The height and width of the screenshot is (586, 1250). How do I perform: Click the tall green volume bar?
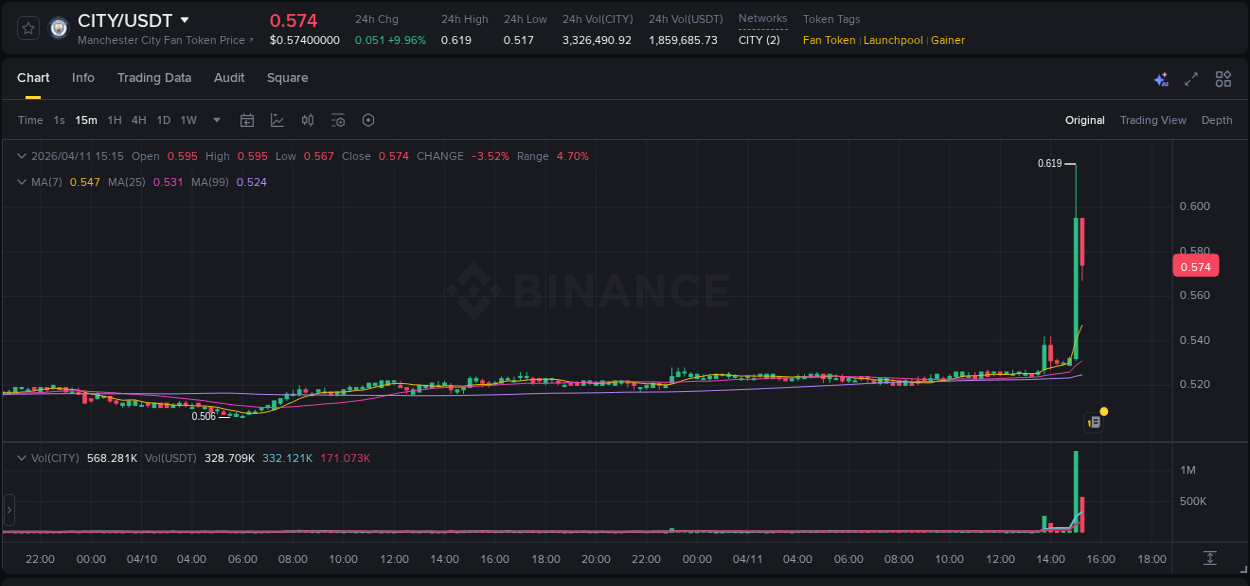click(1076, 491)
